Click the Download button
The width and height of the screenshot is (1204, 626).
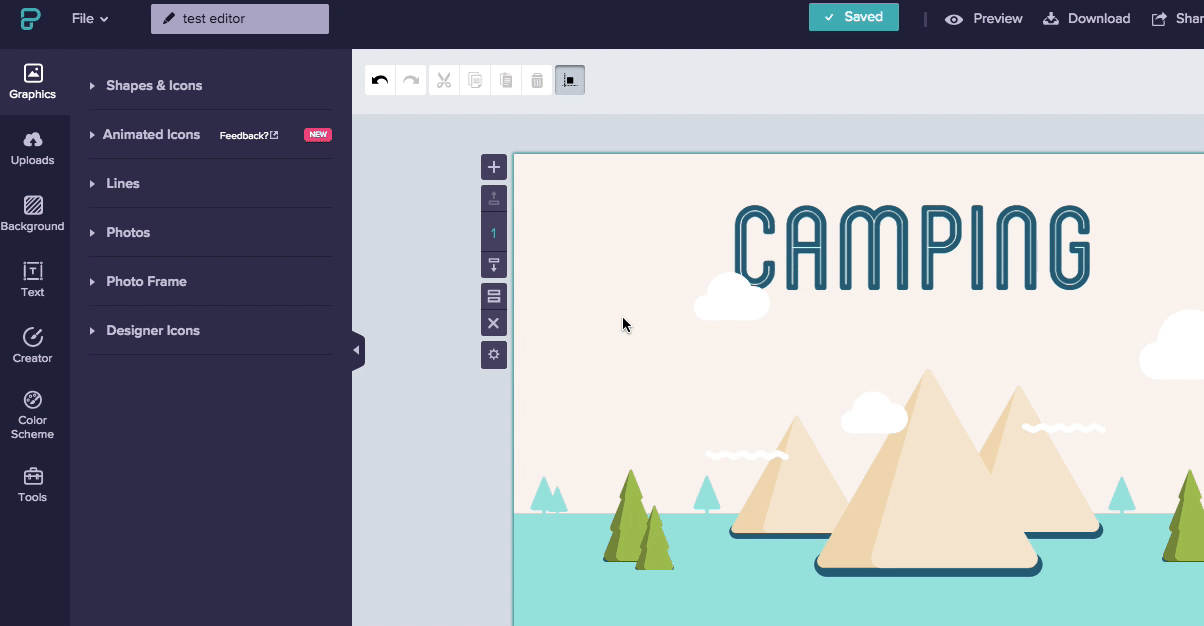(x=1087, y=18)
